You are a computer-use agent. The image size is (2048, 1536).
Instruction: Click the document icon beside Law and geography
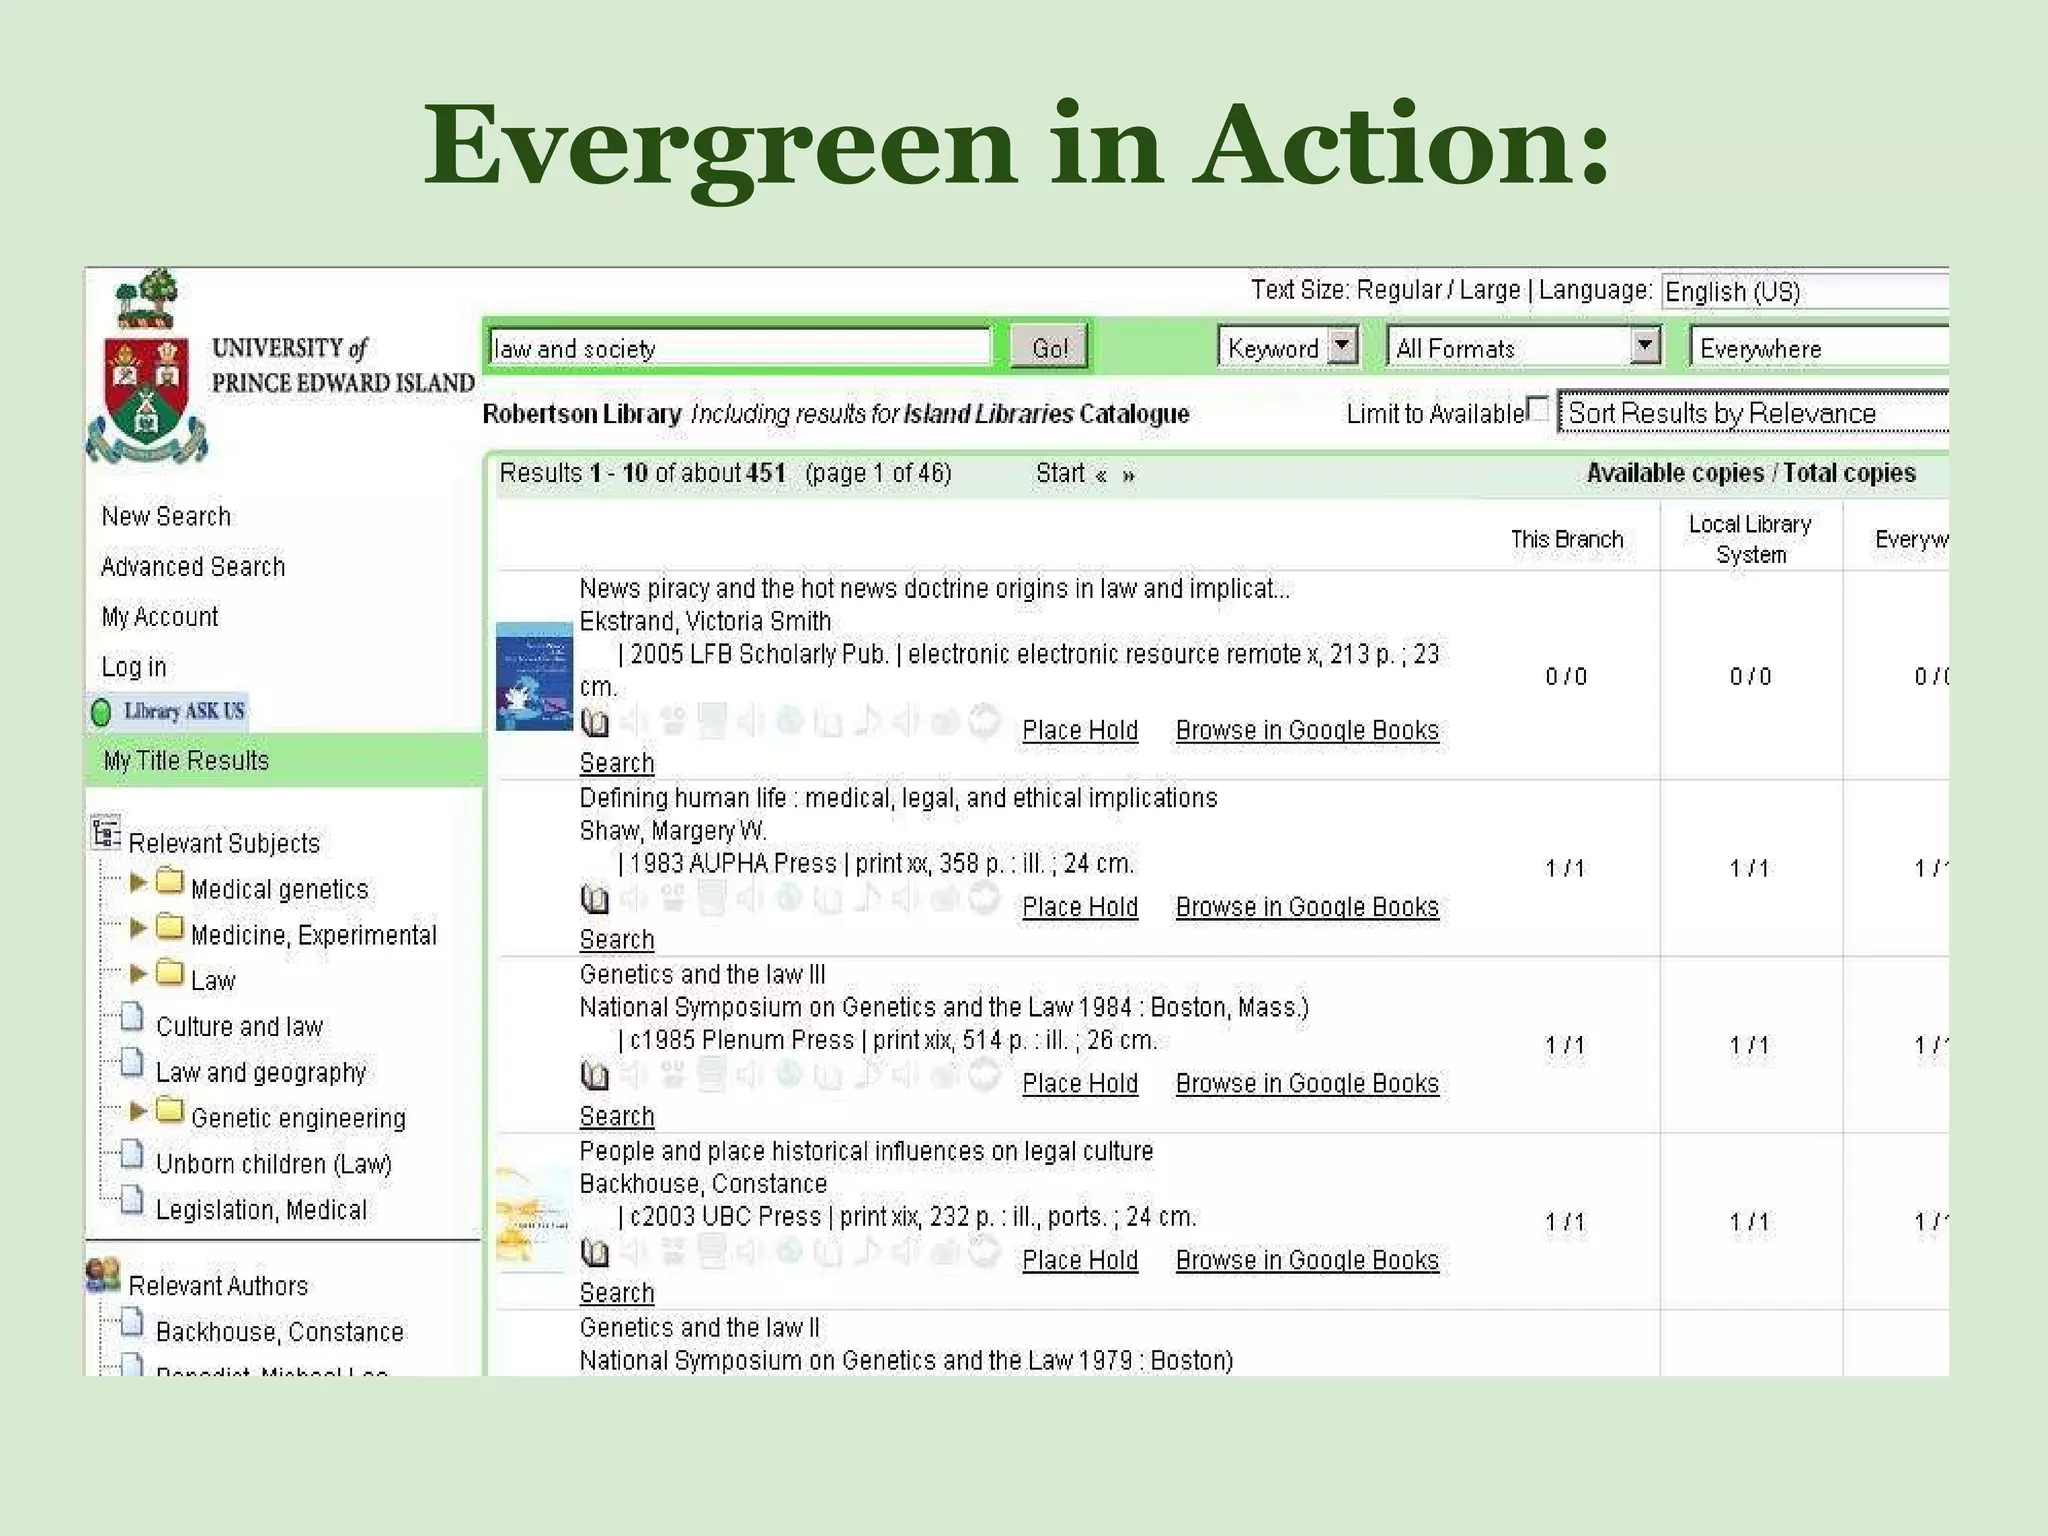tap(132, 1064)
